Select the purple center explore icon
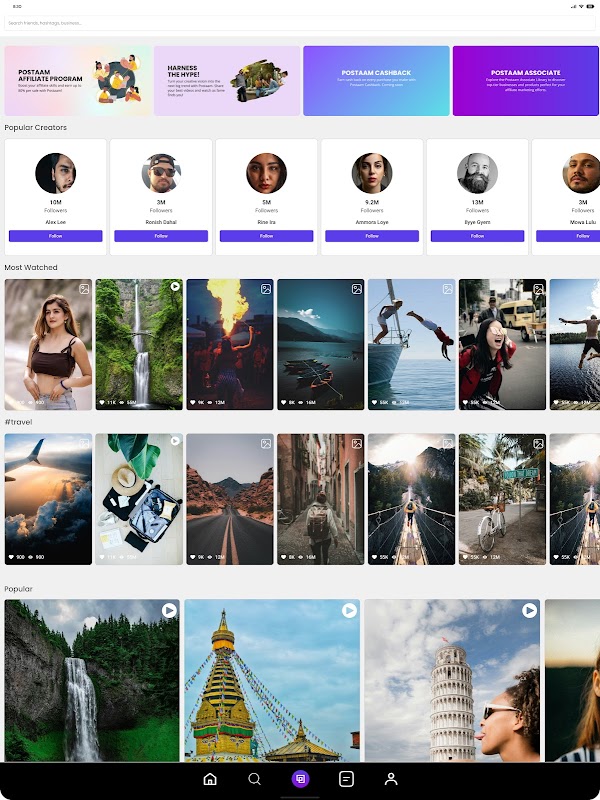600x800 pixels. [x=301, y=779]
